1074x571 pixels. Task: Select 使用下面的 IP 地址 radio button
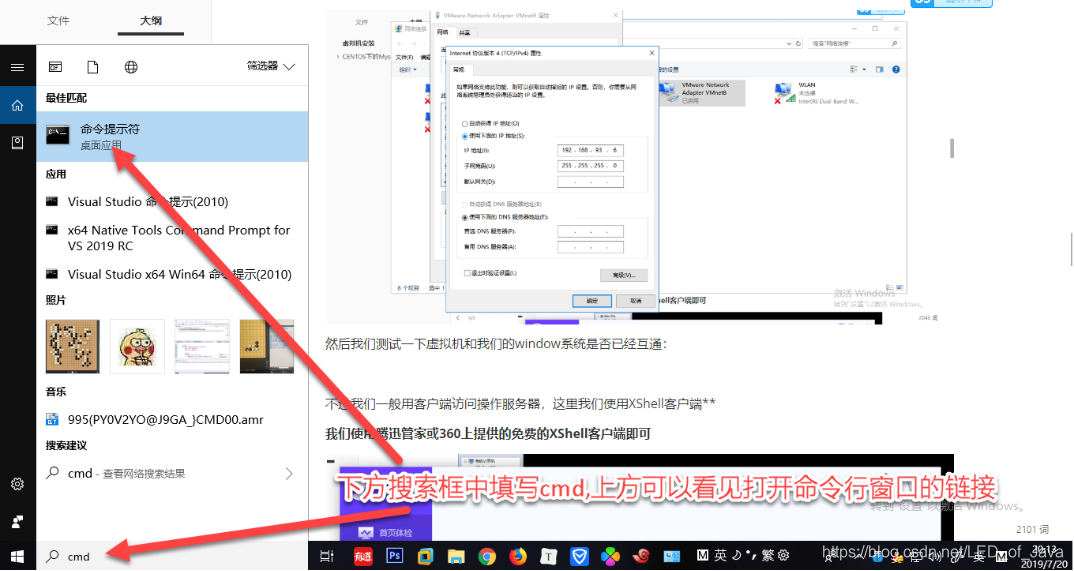point(465,136)
